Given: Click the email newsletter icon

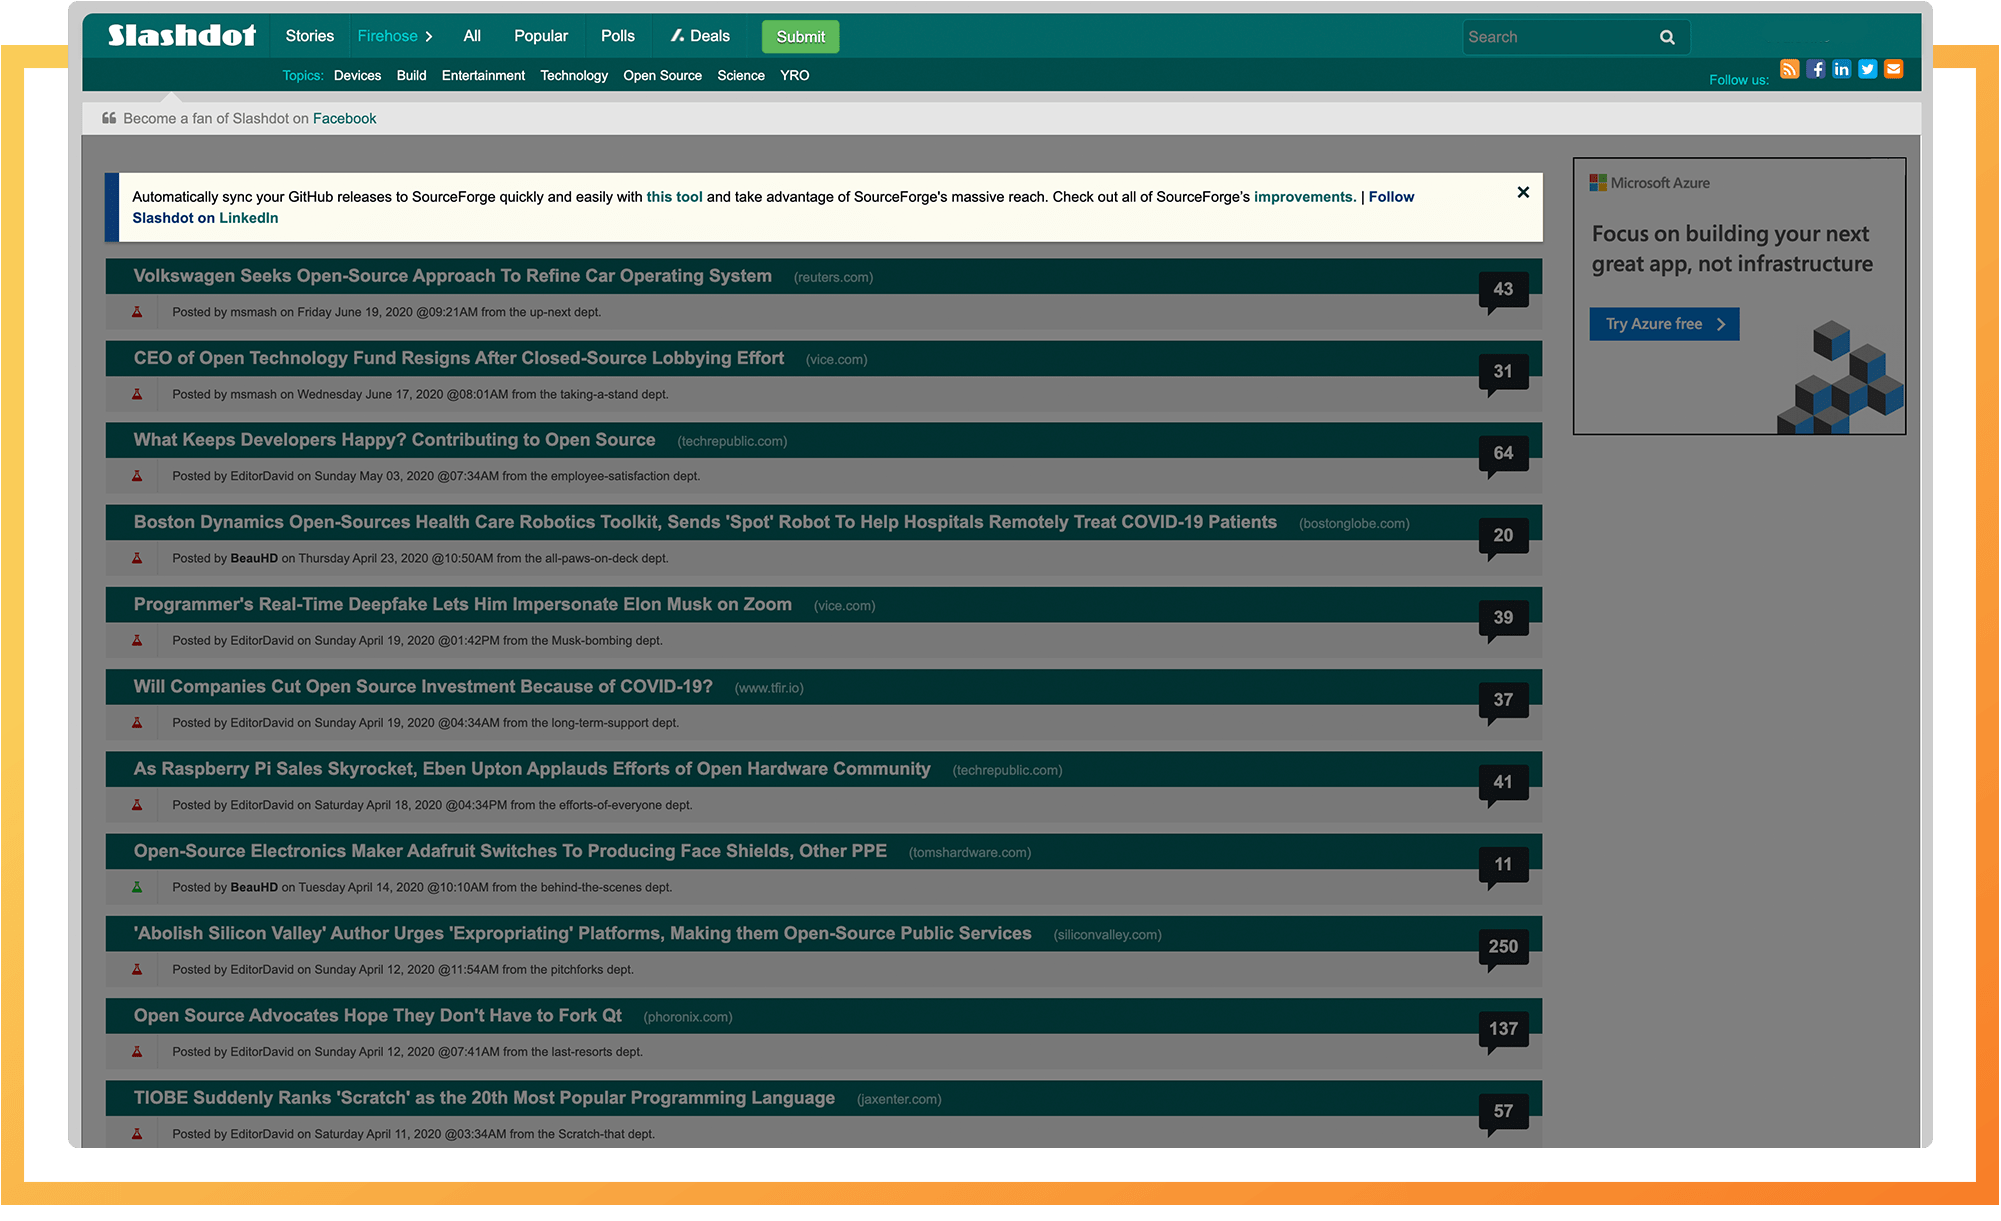Looking at the screenshot, I should click(x=1894, y=69).
